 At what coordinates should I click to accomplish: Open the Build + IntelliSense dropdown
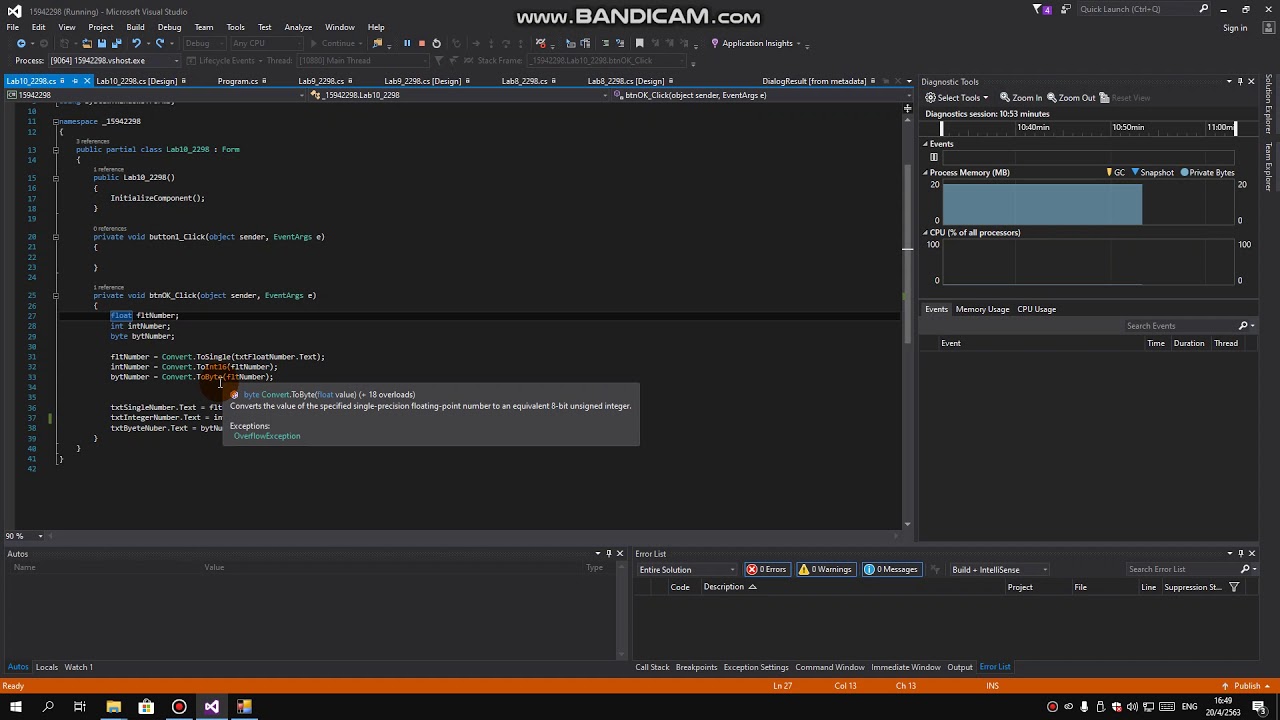point(999,570)
